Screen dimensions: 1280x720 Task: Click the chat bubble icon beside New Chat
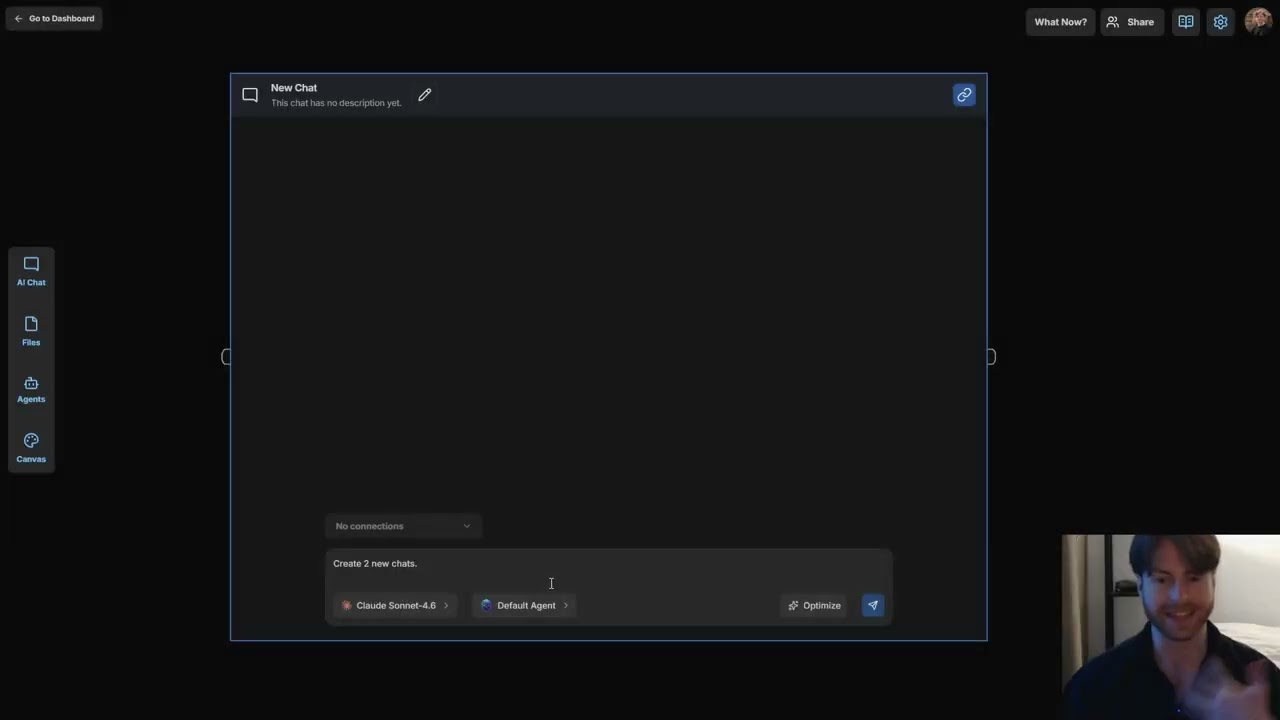tap(250, 95)
